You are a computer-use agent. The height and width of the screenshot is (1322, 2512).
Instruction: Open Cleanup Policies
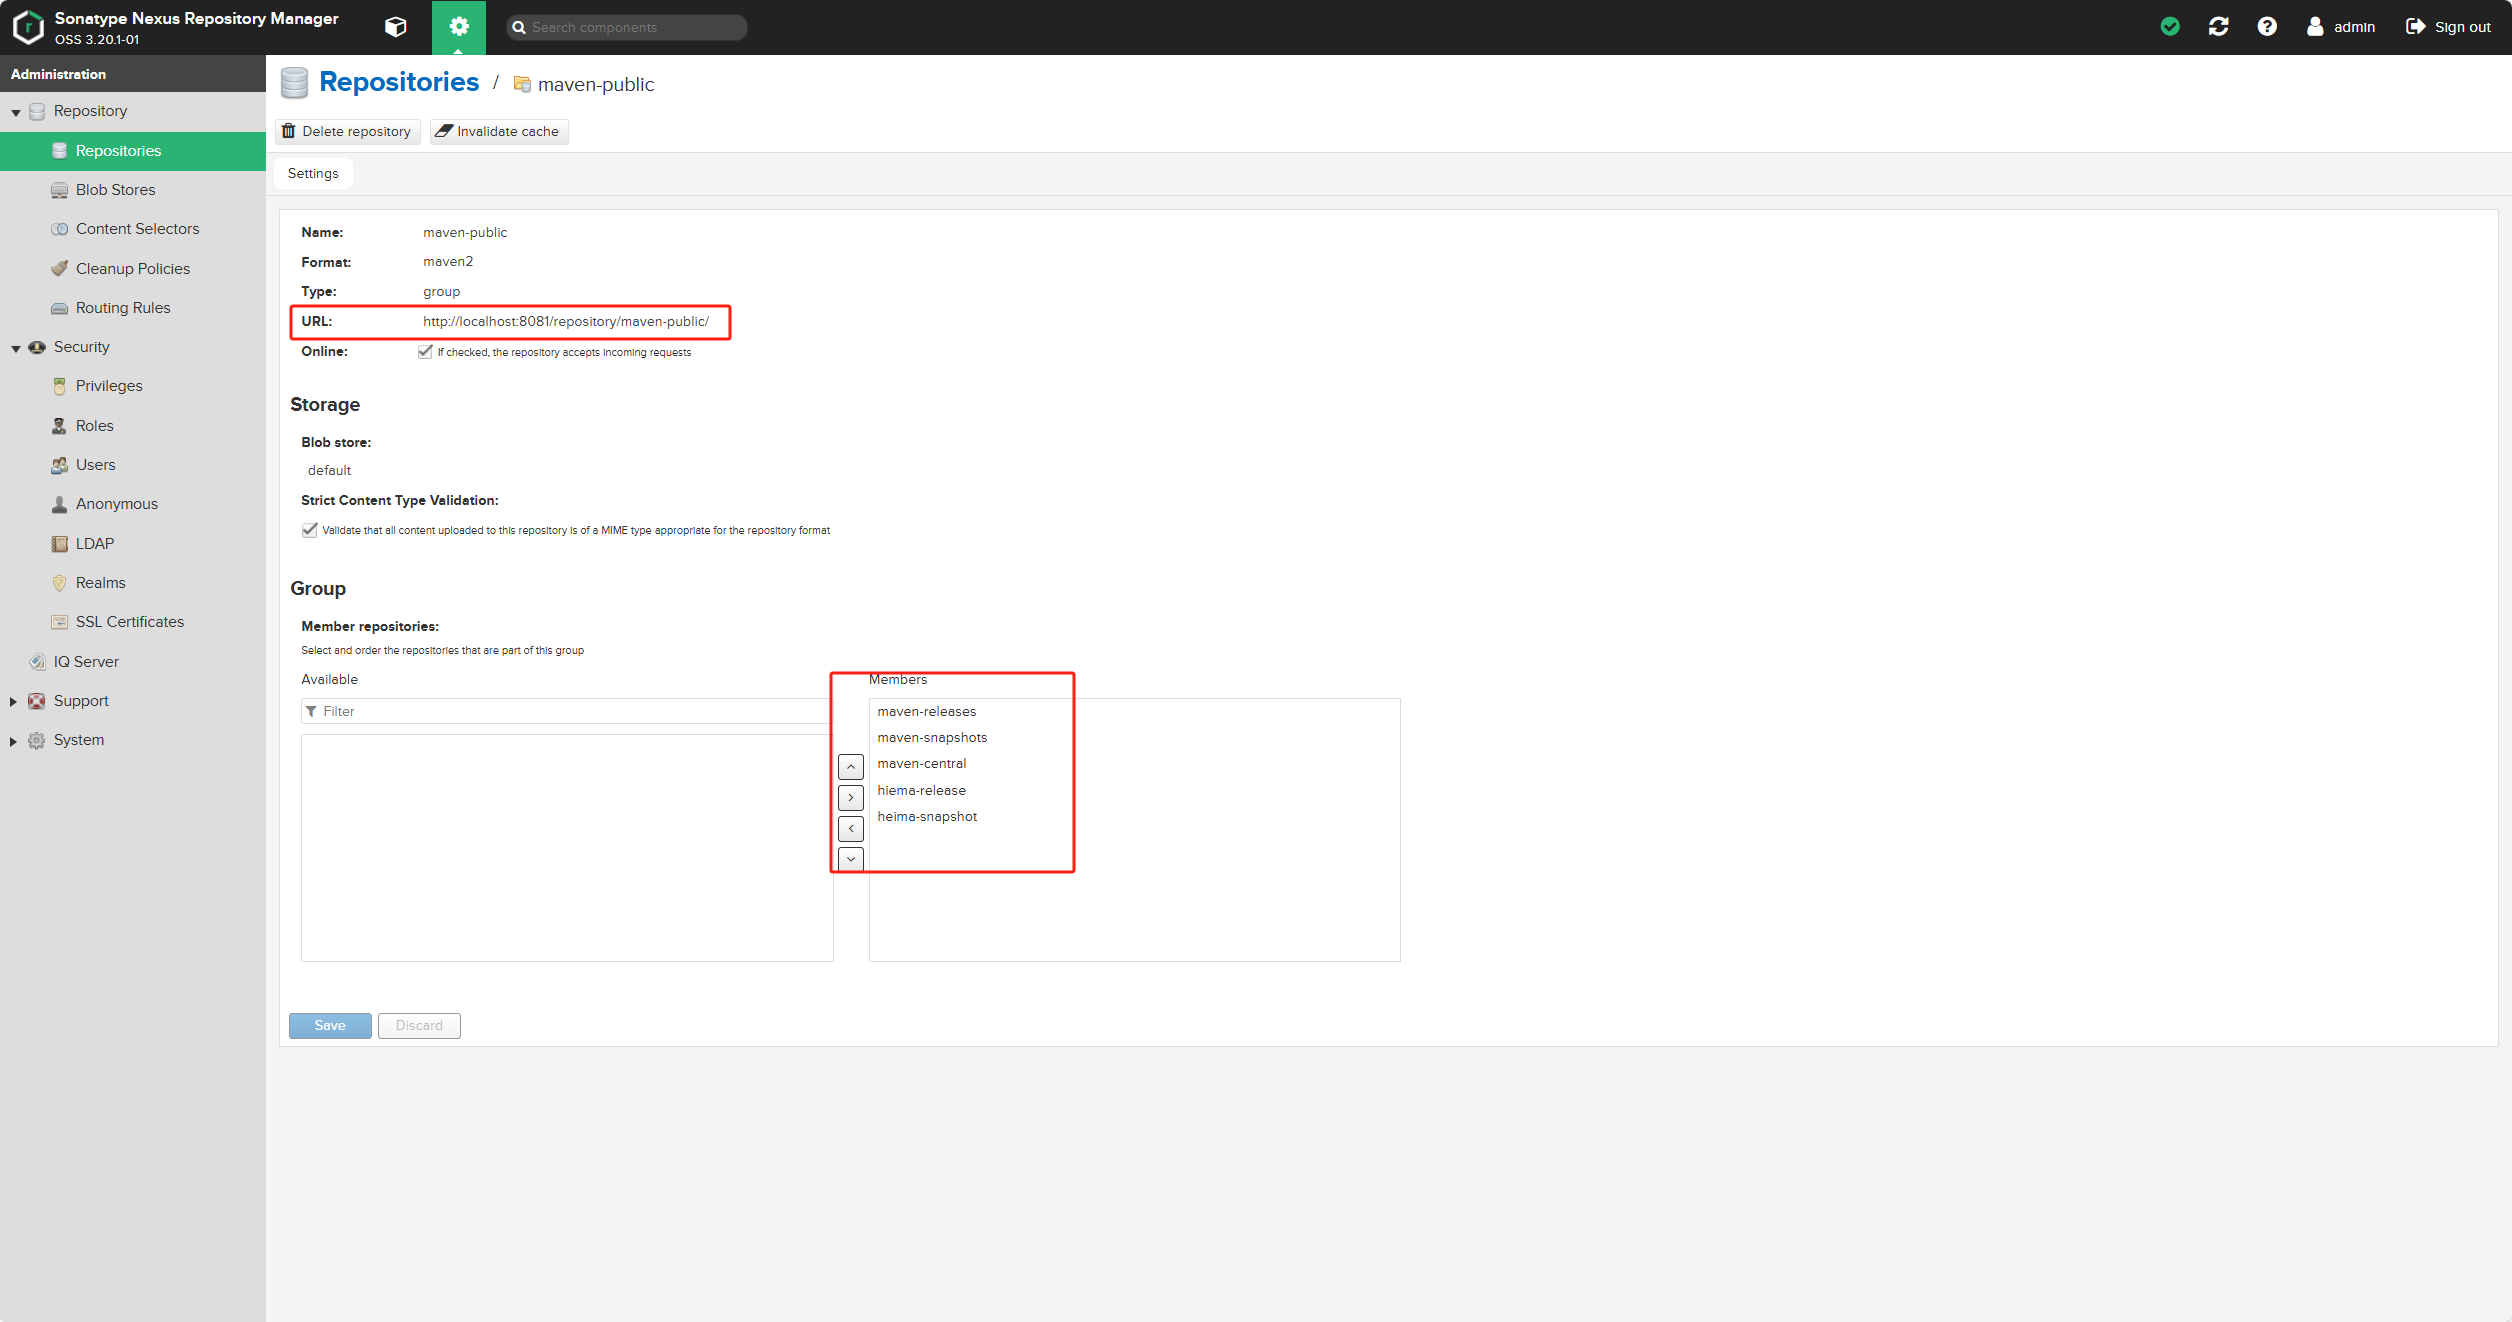click(133, 269)
